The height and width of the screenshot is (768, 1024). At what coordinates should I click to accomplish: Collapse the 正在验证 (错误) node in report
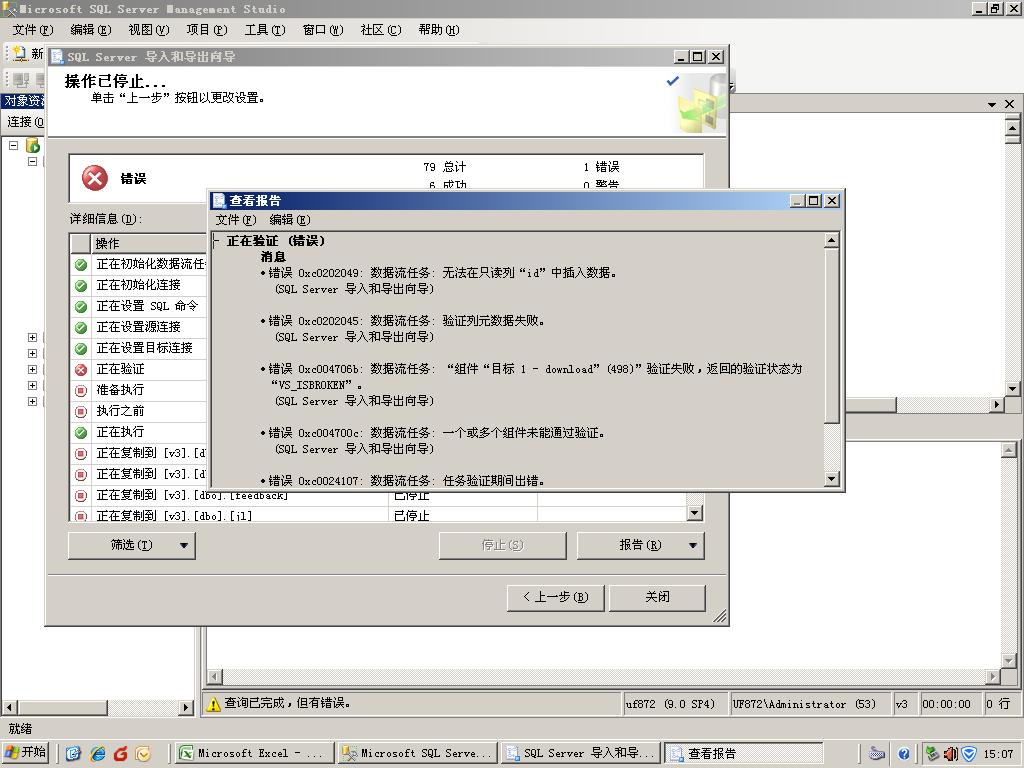pyautogui.click(x=216, y=241)
